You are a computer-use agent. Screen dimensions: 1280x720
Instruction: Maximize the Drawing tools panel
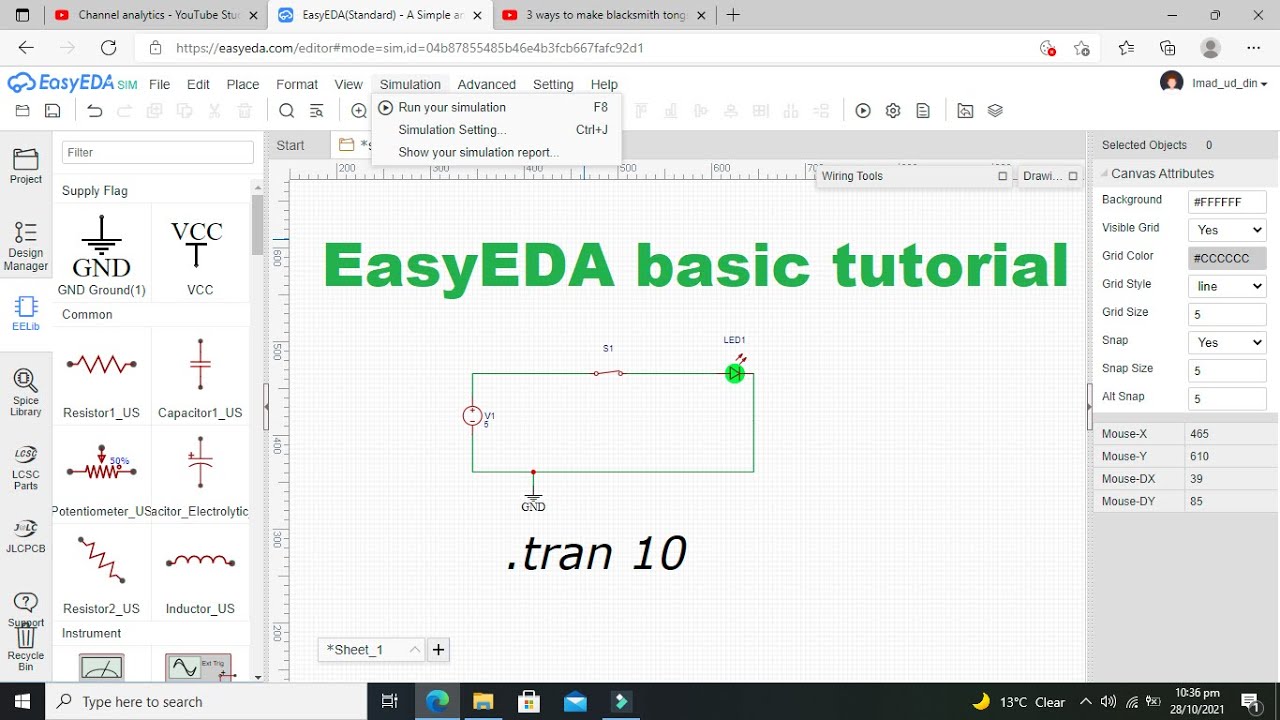[x=1073, y=176]
